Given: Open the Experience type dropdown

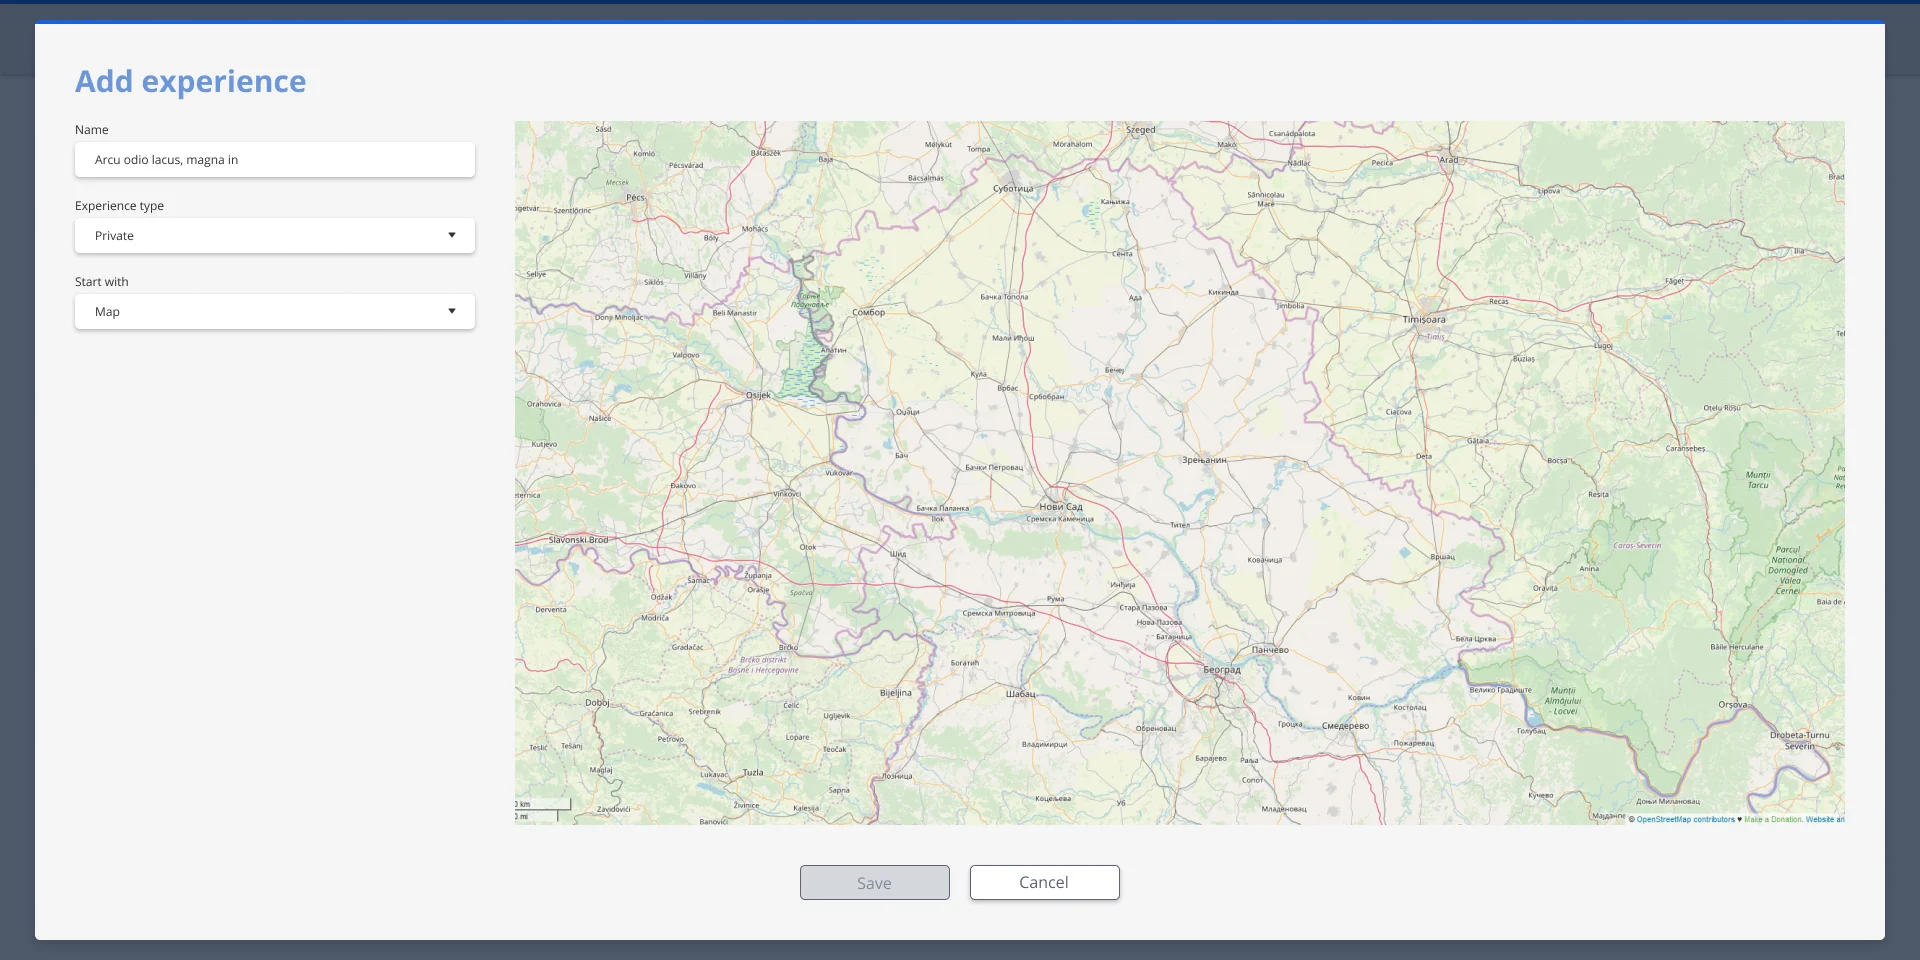Looking at the screenshot, I should tap(274, 236).
